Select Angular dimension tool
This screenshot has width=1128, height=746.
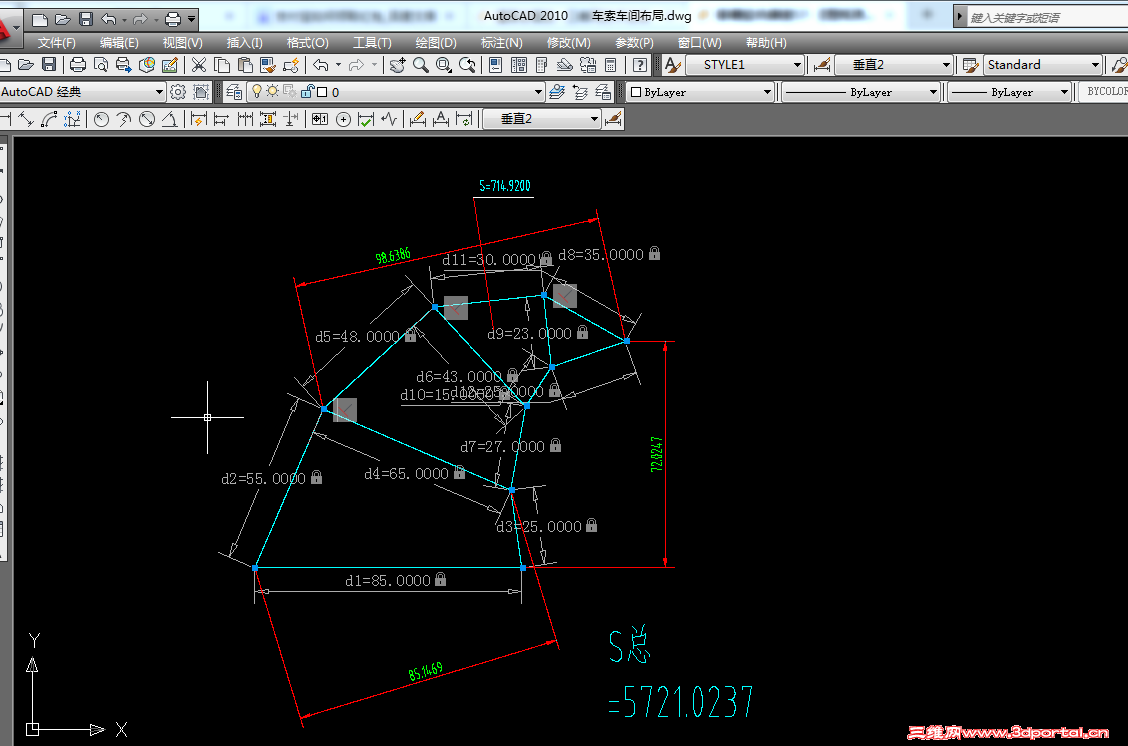170,119
